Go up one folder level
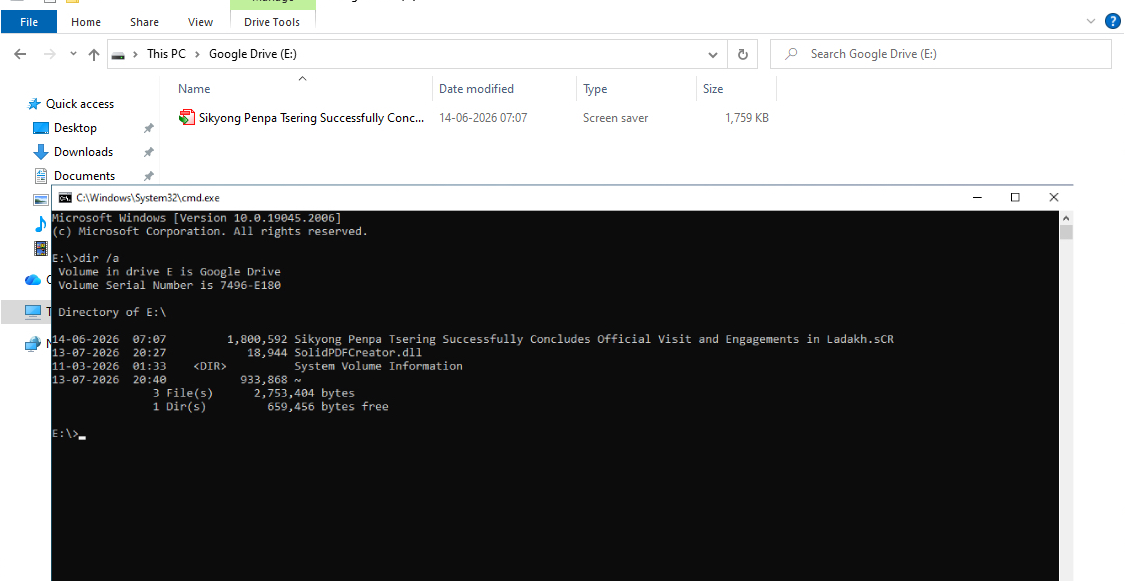The width and height of the screenshot is (1125, 581). pos(93,54)
